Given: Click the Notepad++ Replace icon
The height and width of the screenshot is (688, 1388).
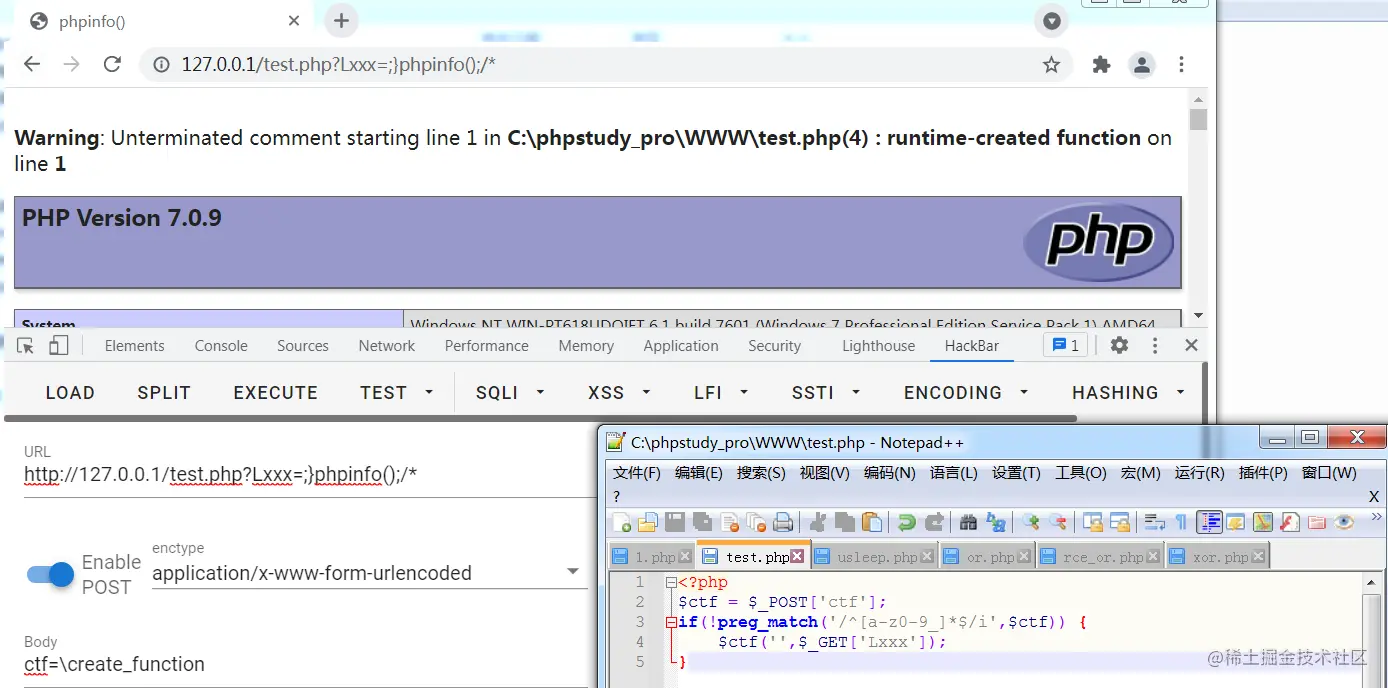Looking at the screenshot, I should click(996, 522).
